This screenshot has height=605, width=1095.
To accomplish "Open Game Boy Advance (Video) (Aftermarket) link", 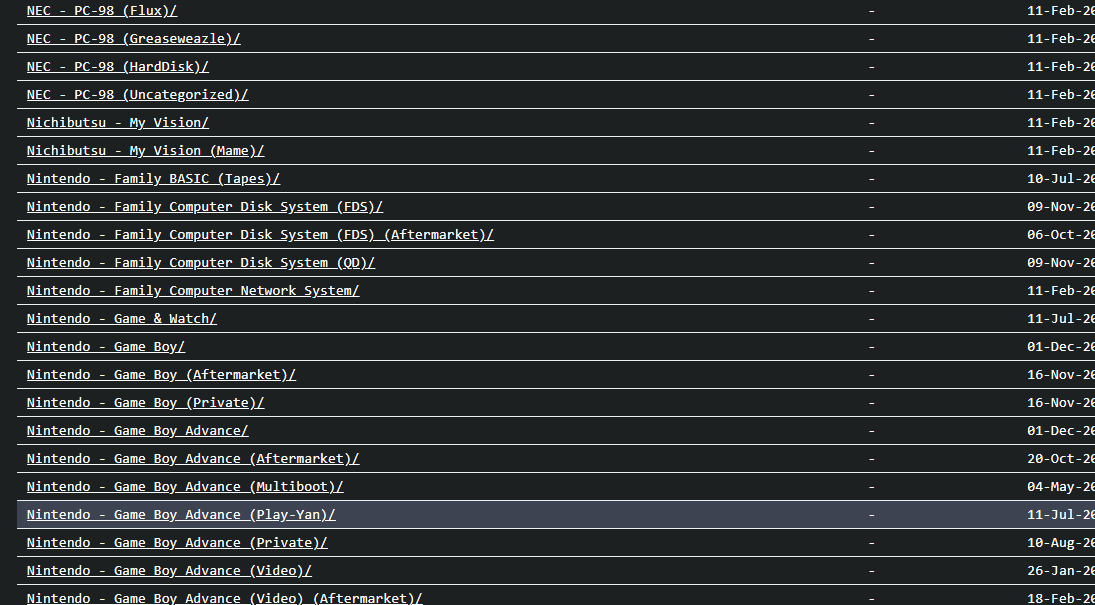I will [225, 598].
